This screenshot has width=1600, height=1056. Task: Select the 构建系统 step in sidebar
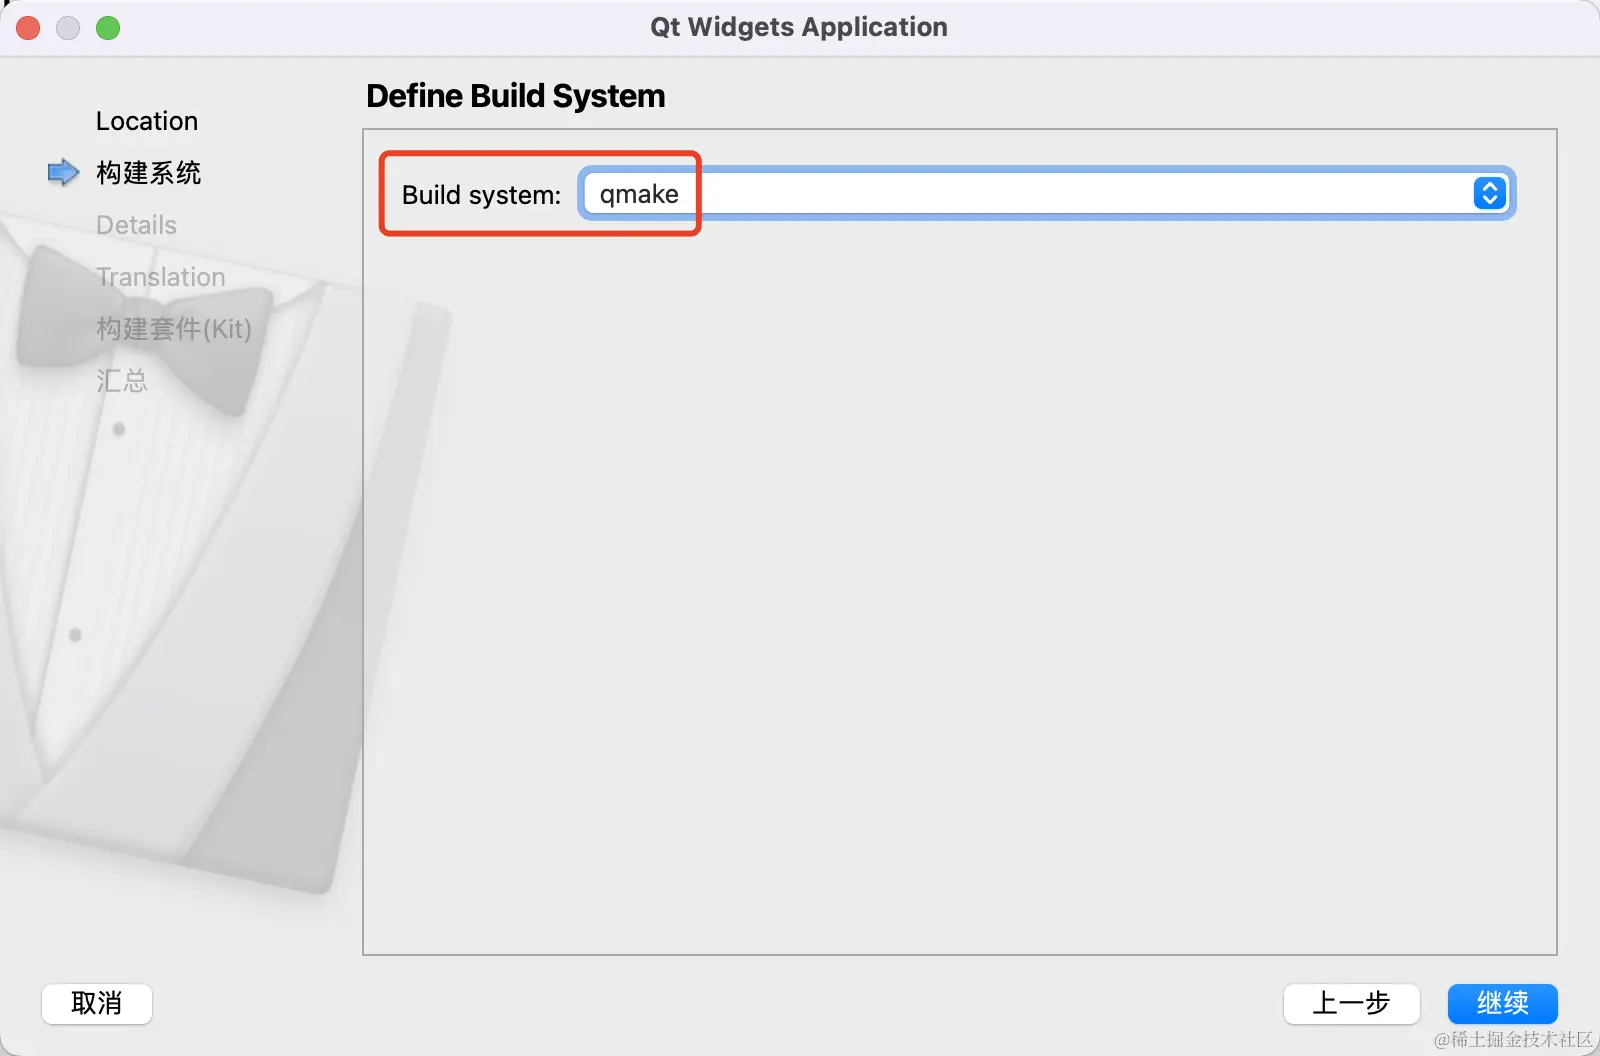(x=149, y=173)
